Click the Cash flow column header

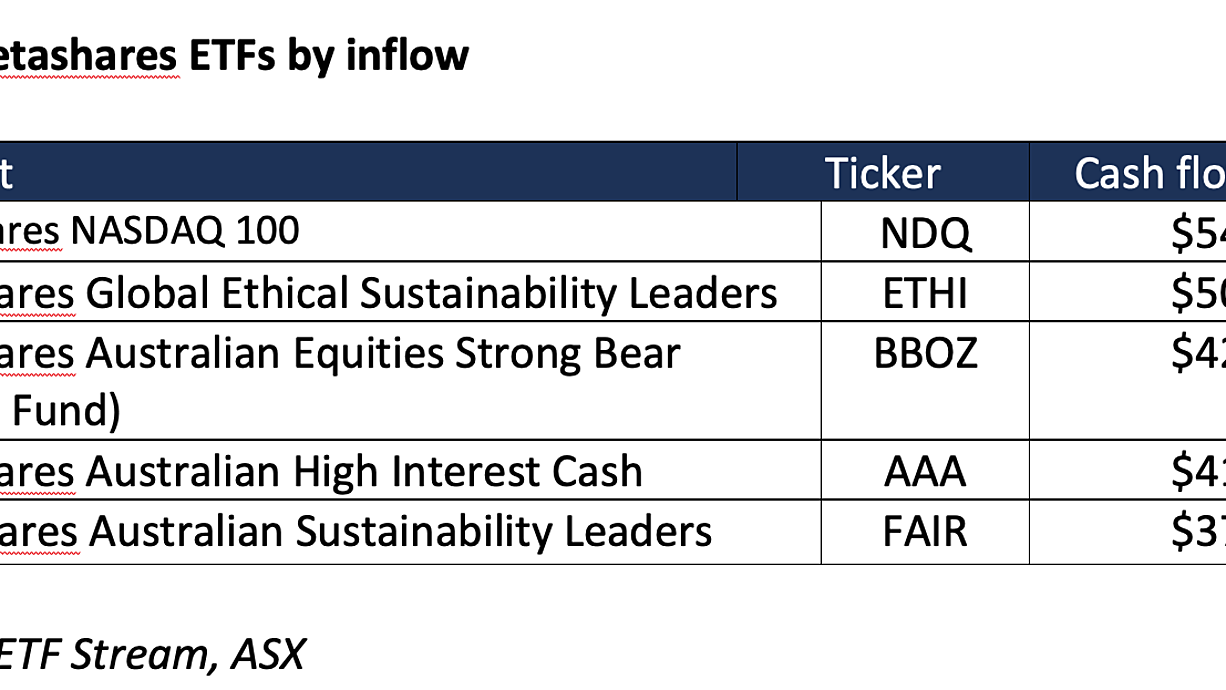tap(1149, 173)
